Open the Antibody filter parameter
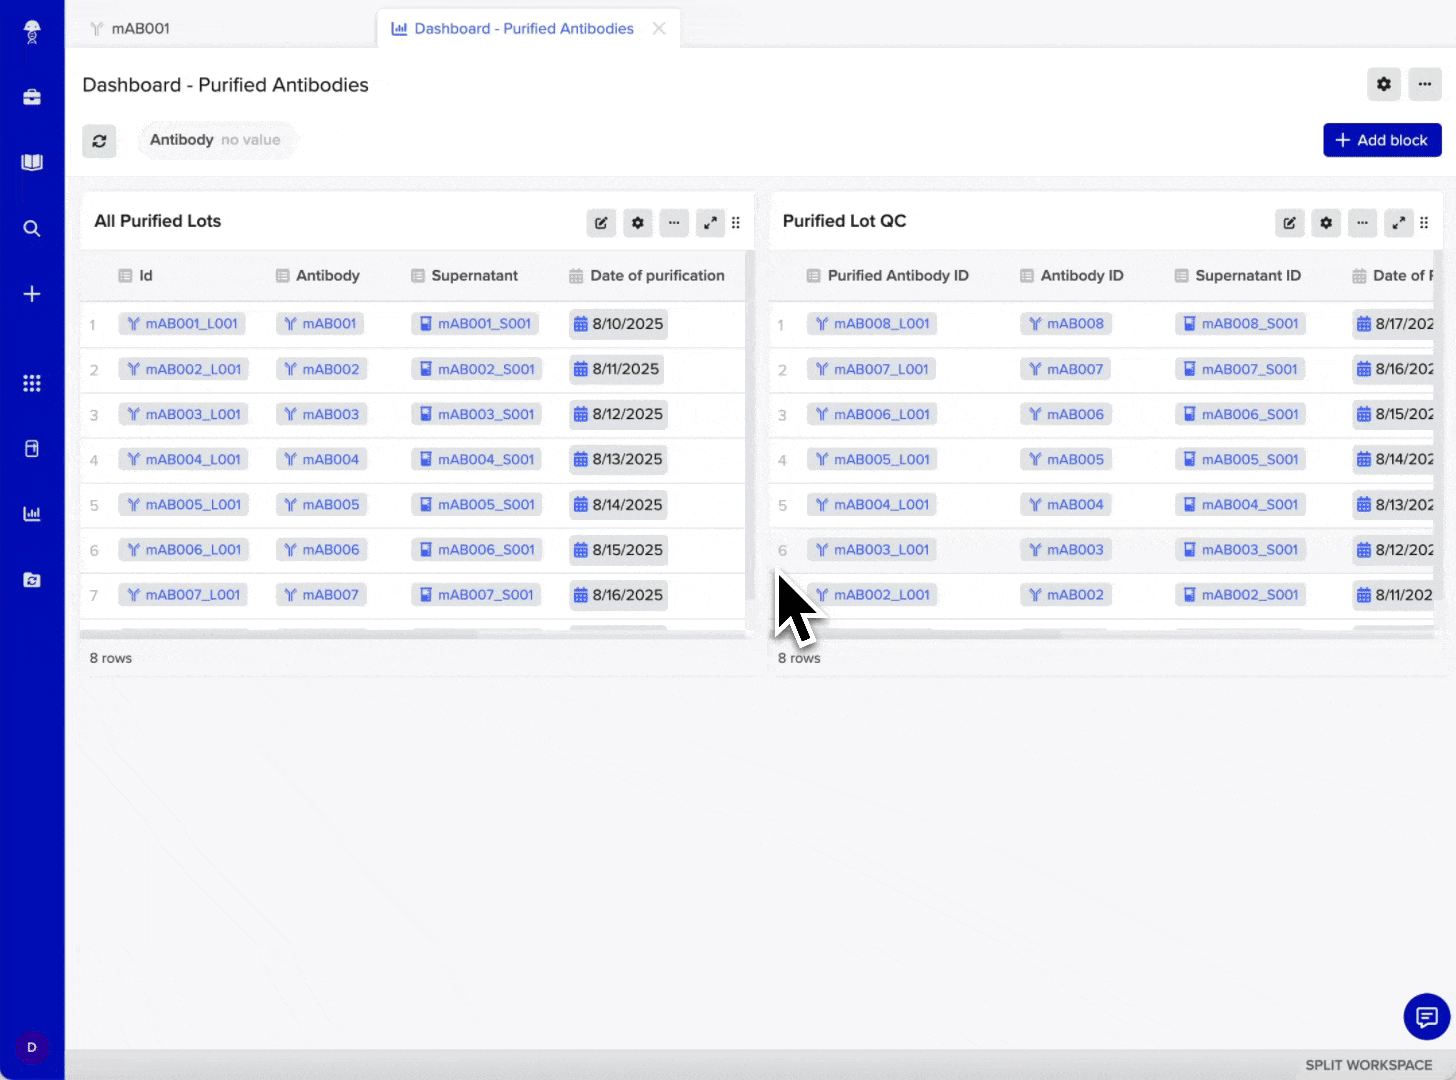 [x=215, y=140]
